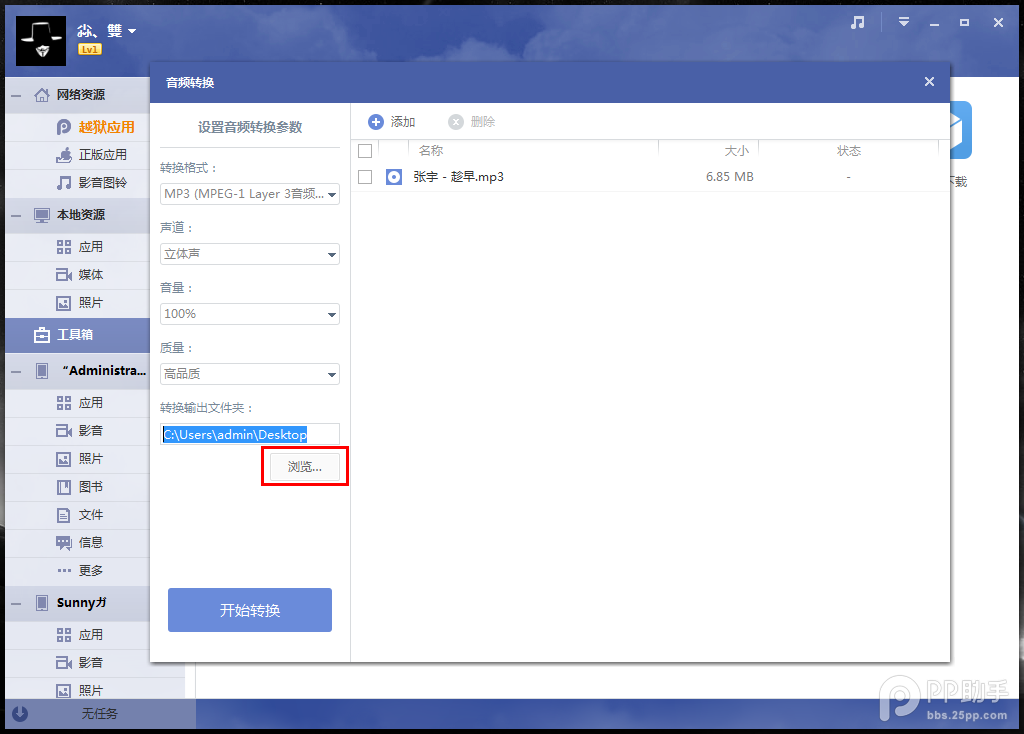Toggle the select-all checkbox in header
Image resolution: width=1024 pixels, height=734 pixels.
coord(365,151)
